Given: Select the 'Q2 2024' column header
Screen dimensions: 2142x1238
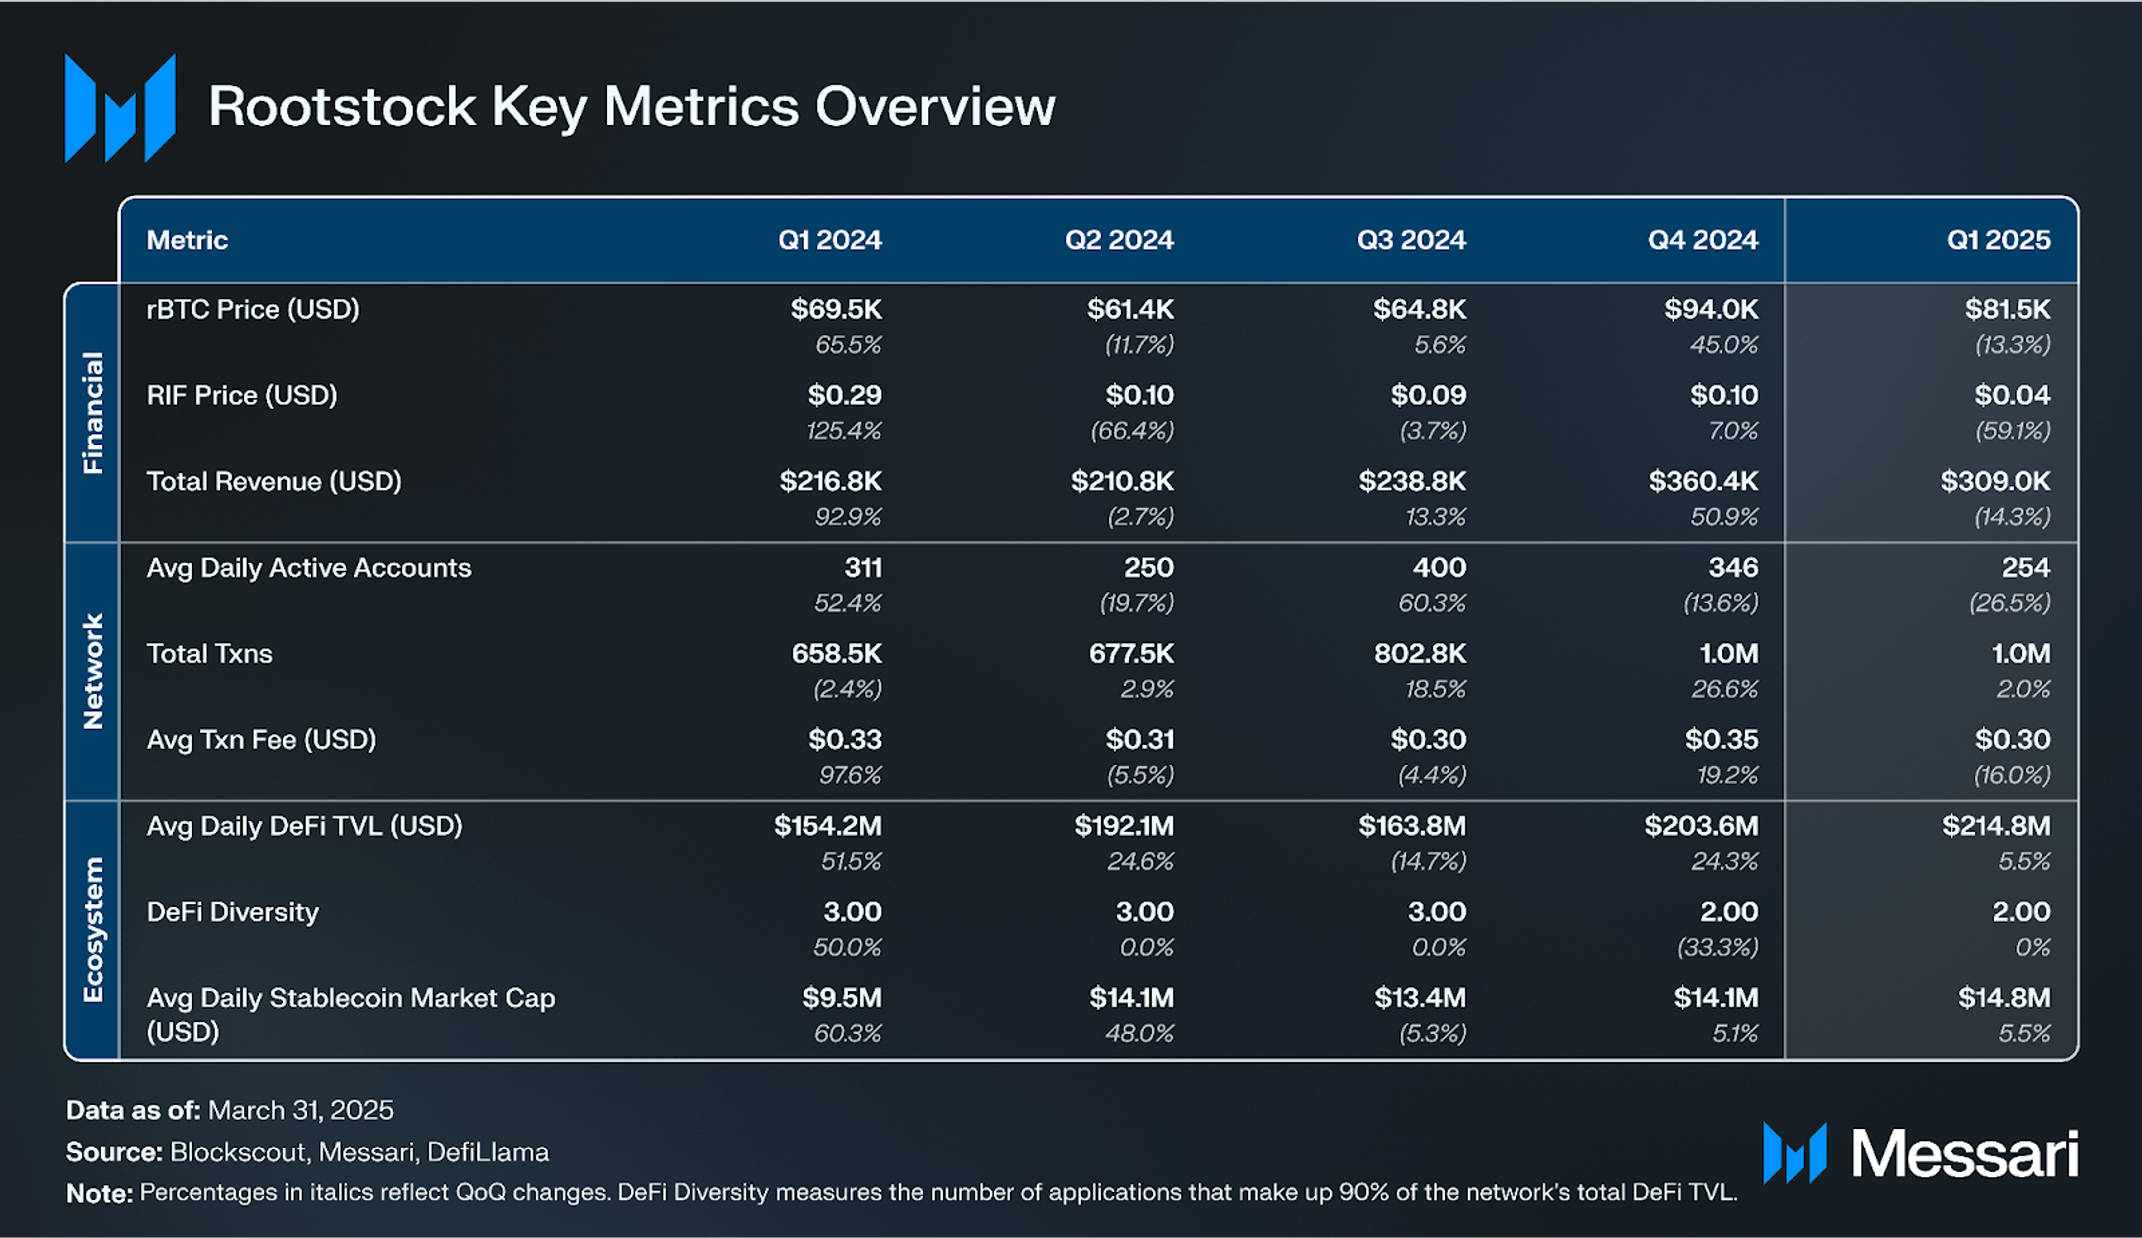Looking at the screenshot, I should pos(1119,240).
